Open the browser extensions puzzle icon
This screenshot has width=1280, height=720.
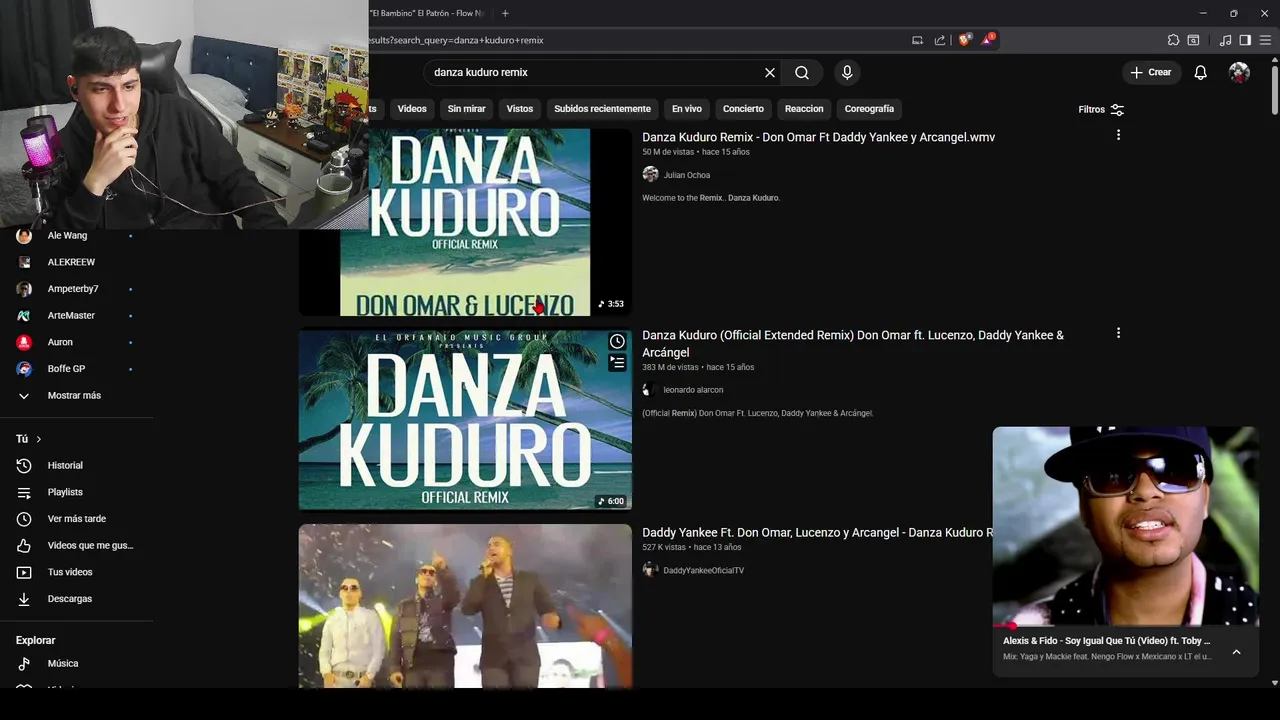1173,40
